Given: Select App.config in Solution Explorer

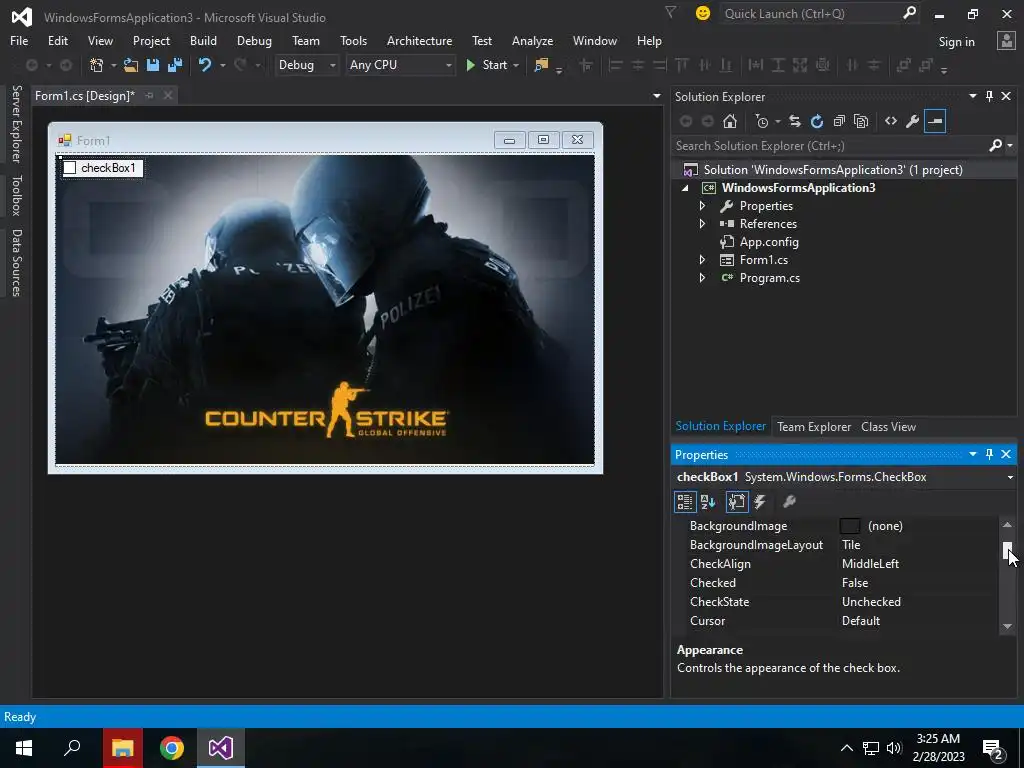Looking at the screenshot, I should (769, 242).
